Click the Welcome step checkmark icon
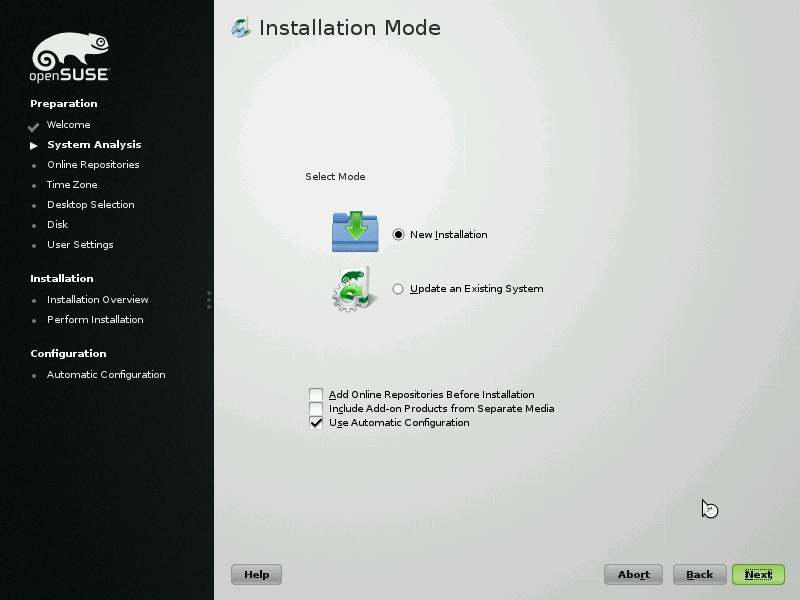Image resolution: width=800 pixels, height=600 pixels. click(x=34, y=126)
